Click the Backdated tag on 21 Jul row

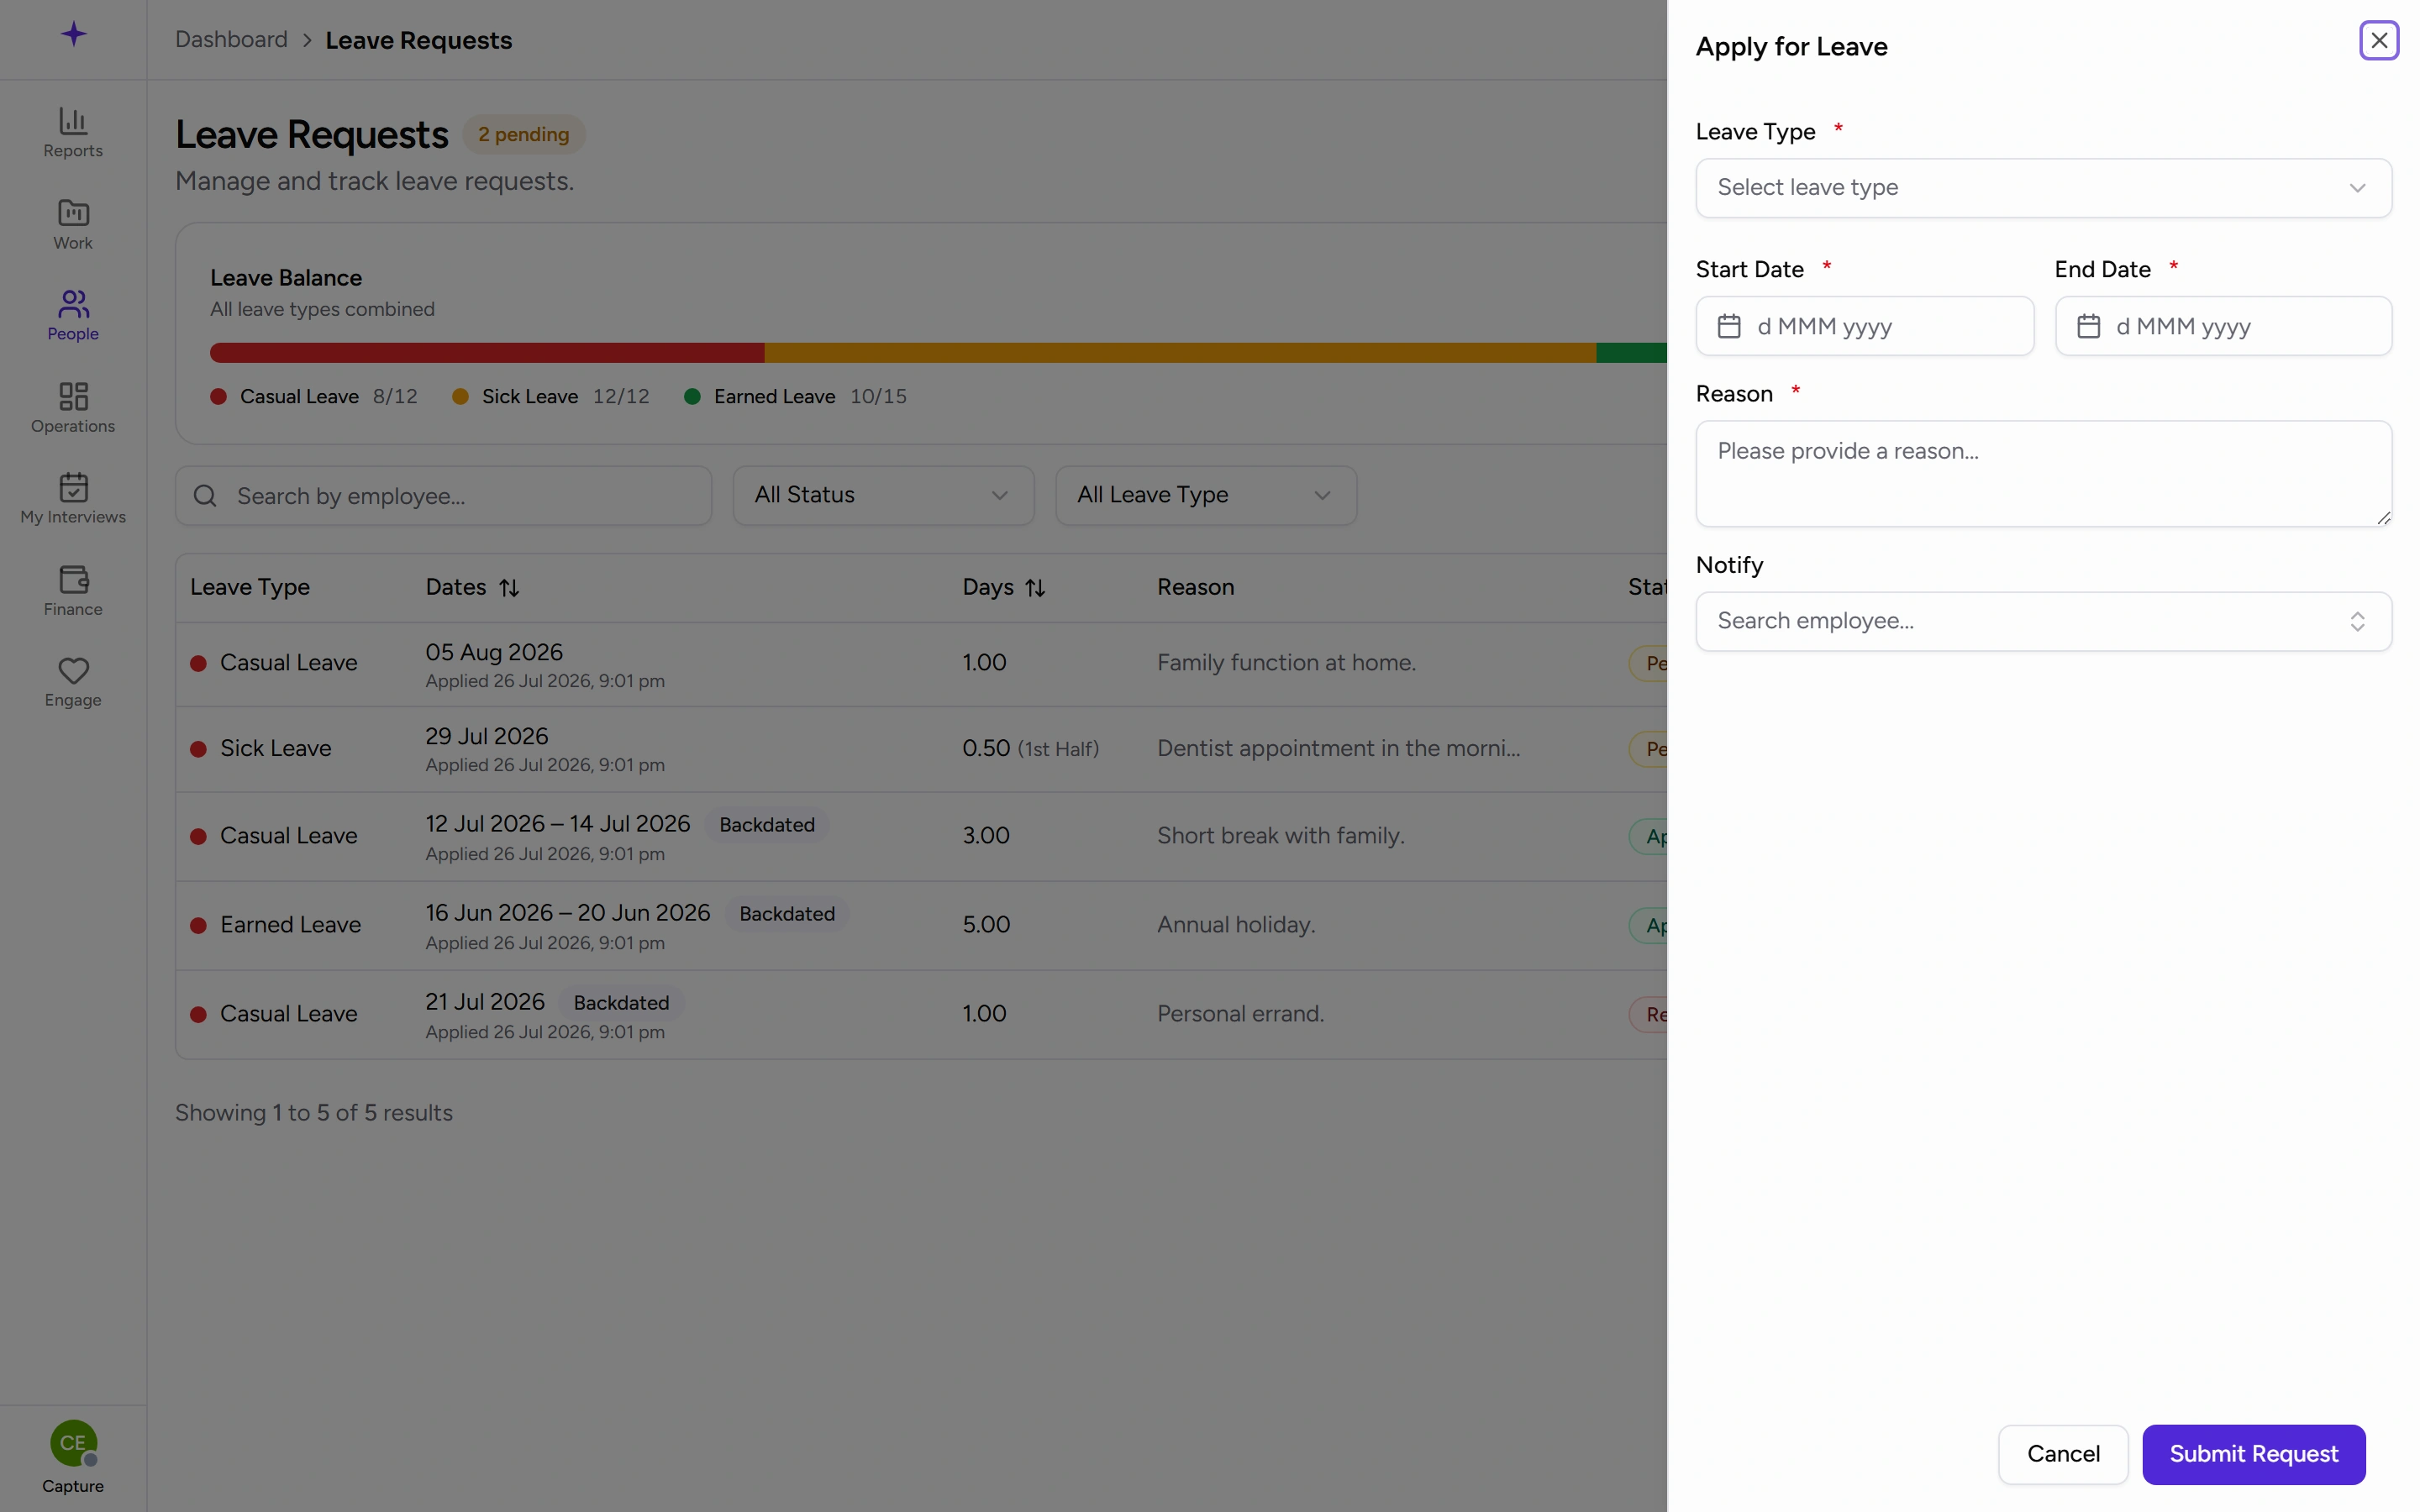click(621, 1003)
